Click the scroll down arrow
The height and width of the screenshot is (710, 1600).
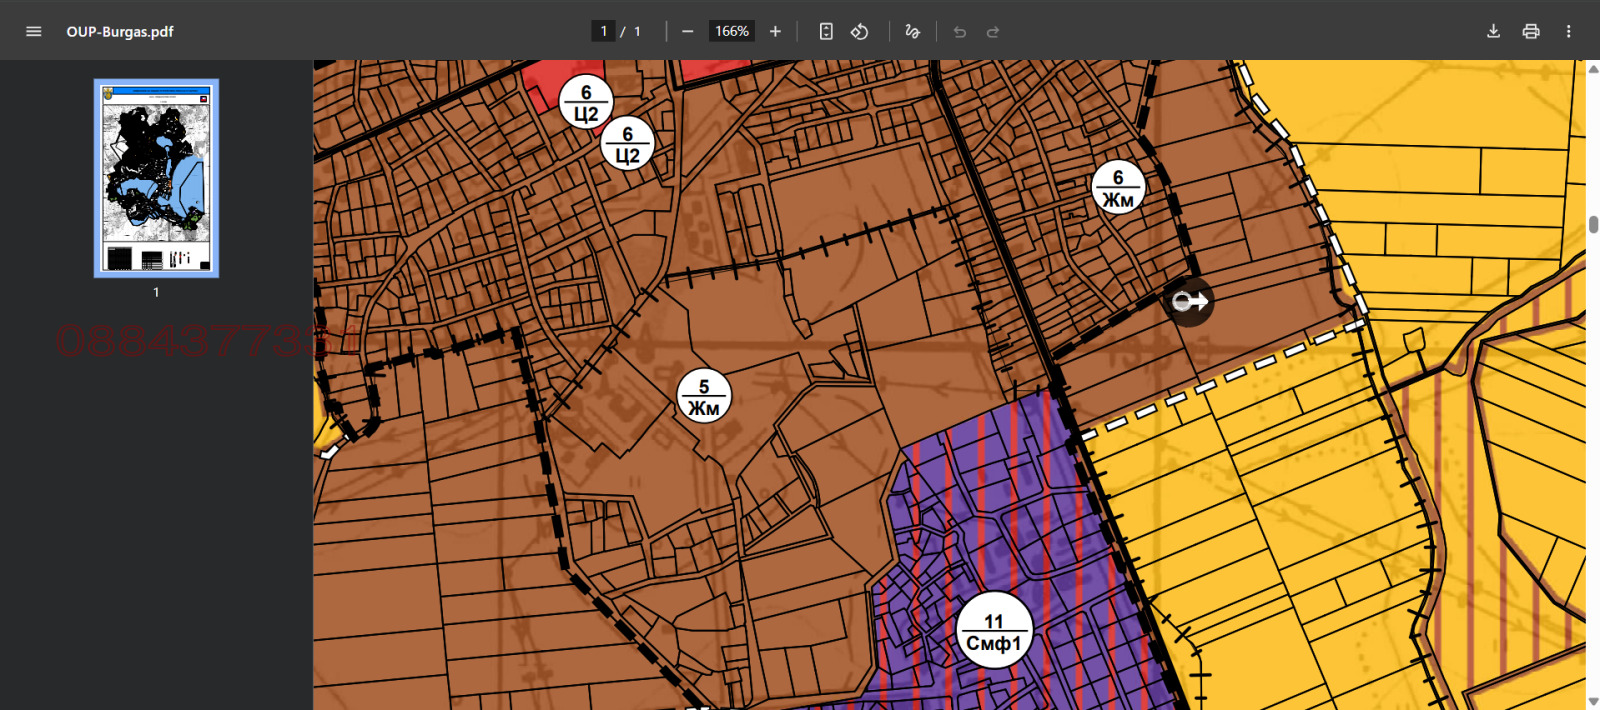point(1593,701)
